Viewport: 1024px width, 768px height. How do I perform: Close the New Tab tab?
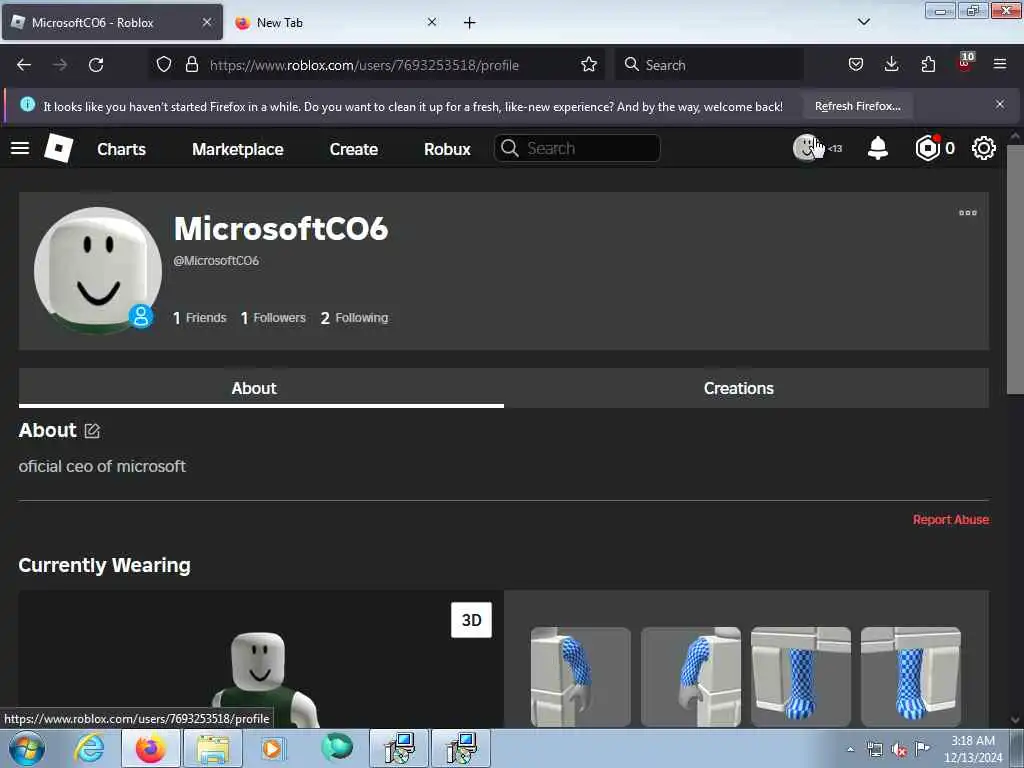click(432, 22)
